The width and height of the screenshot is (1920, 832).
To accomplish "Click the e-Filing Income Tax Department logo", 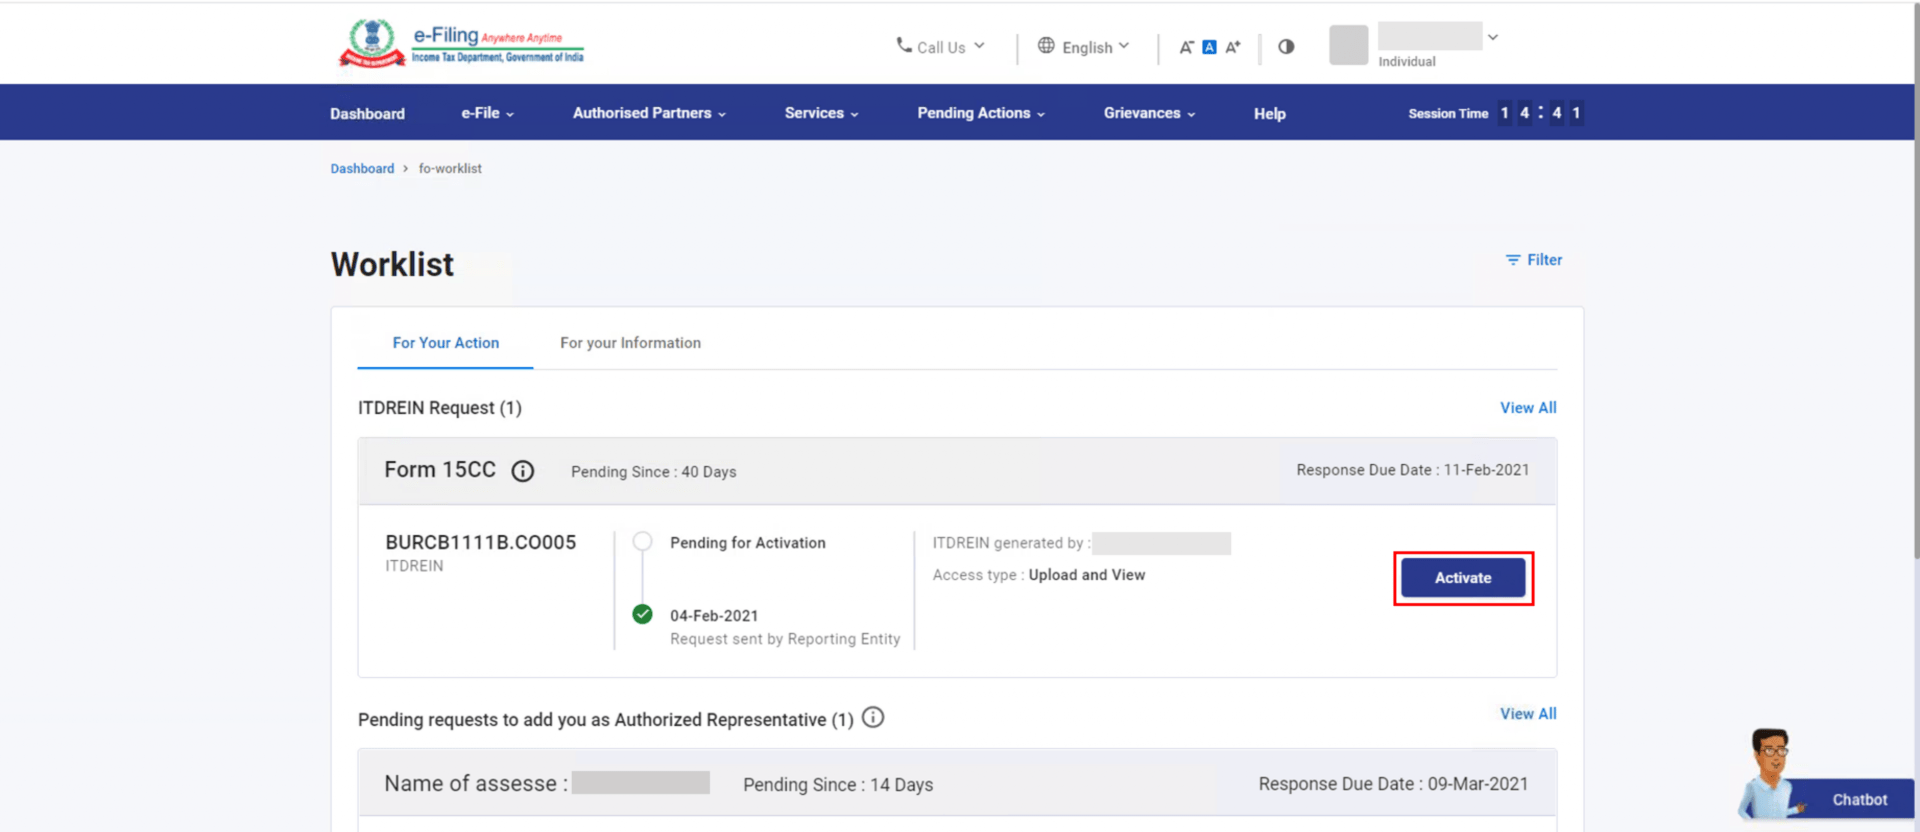I will coord(461,44).
